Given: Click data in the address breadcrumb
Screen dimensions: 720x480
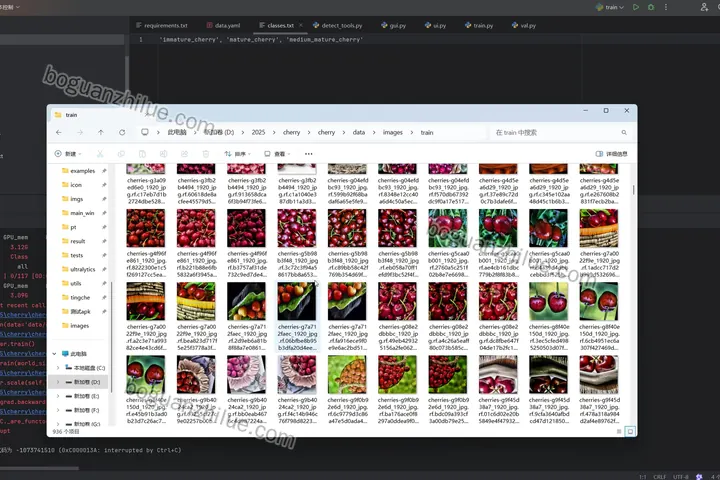Looking at the screenshot, I should [x=359, y=132].
